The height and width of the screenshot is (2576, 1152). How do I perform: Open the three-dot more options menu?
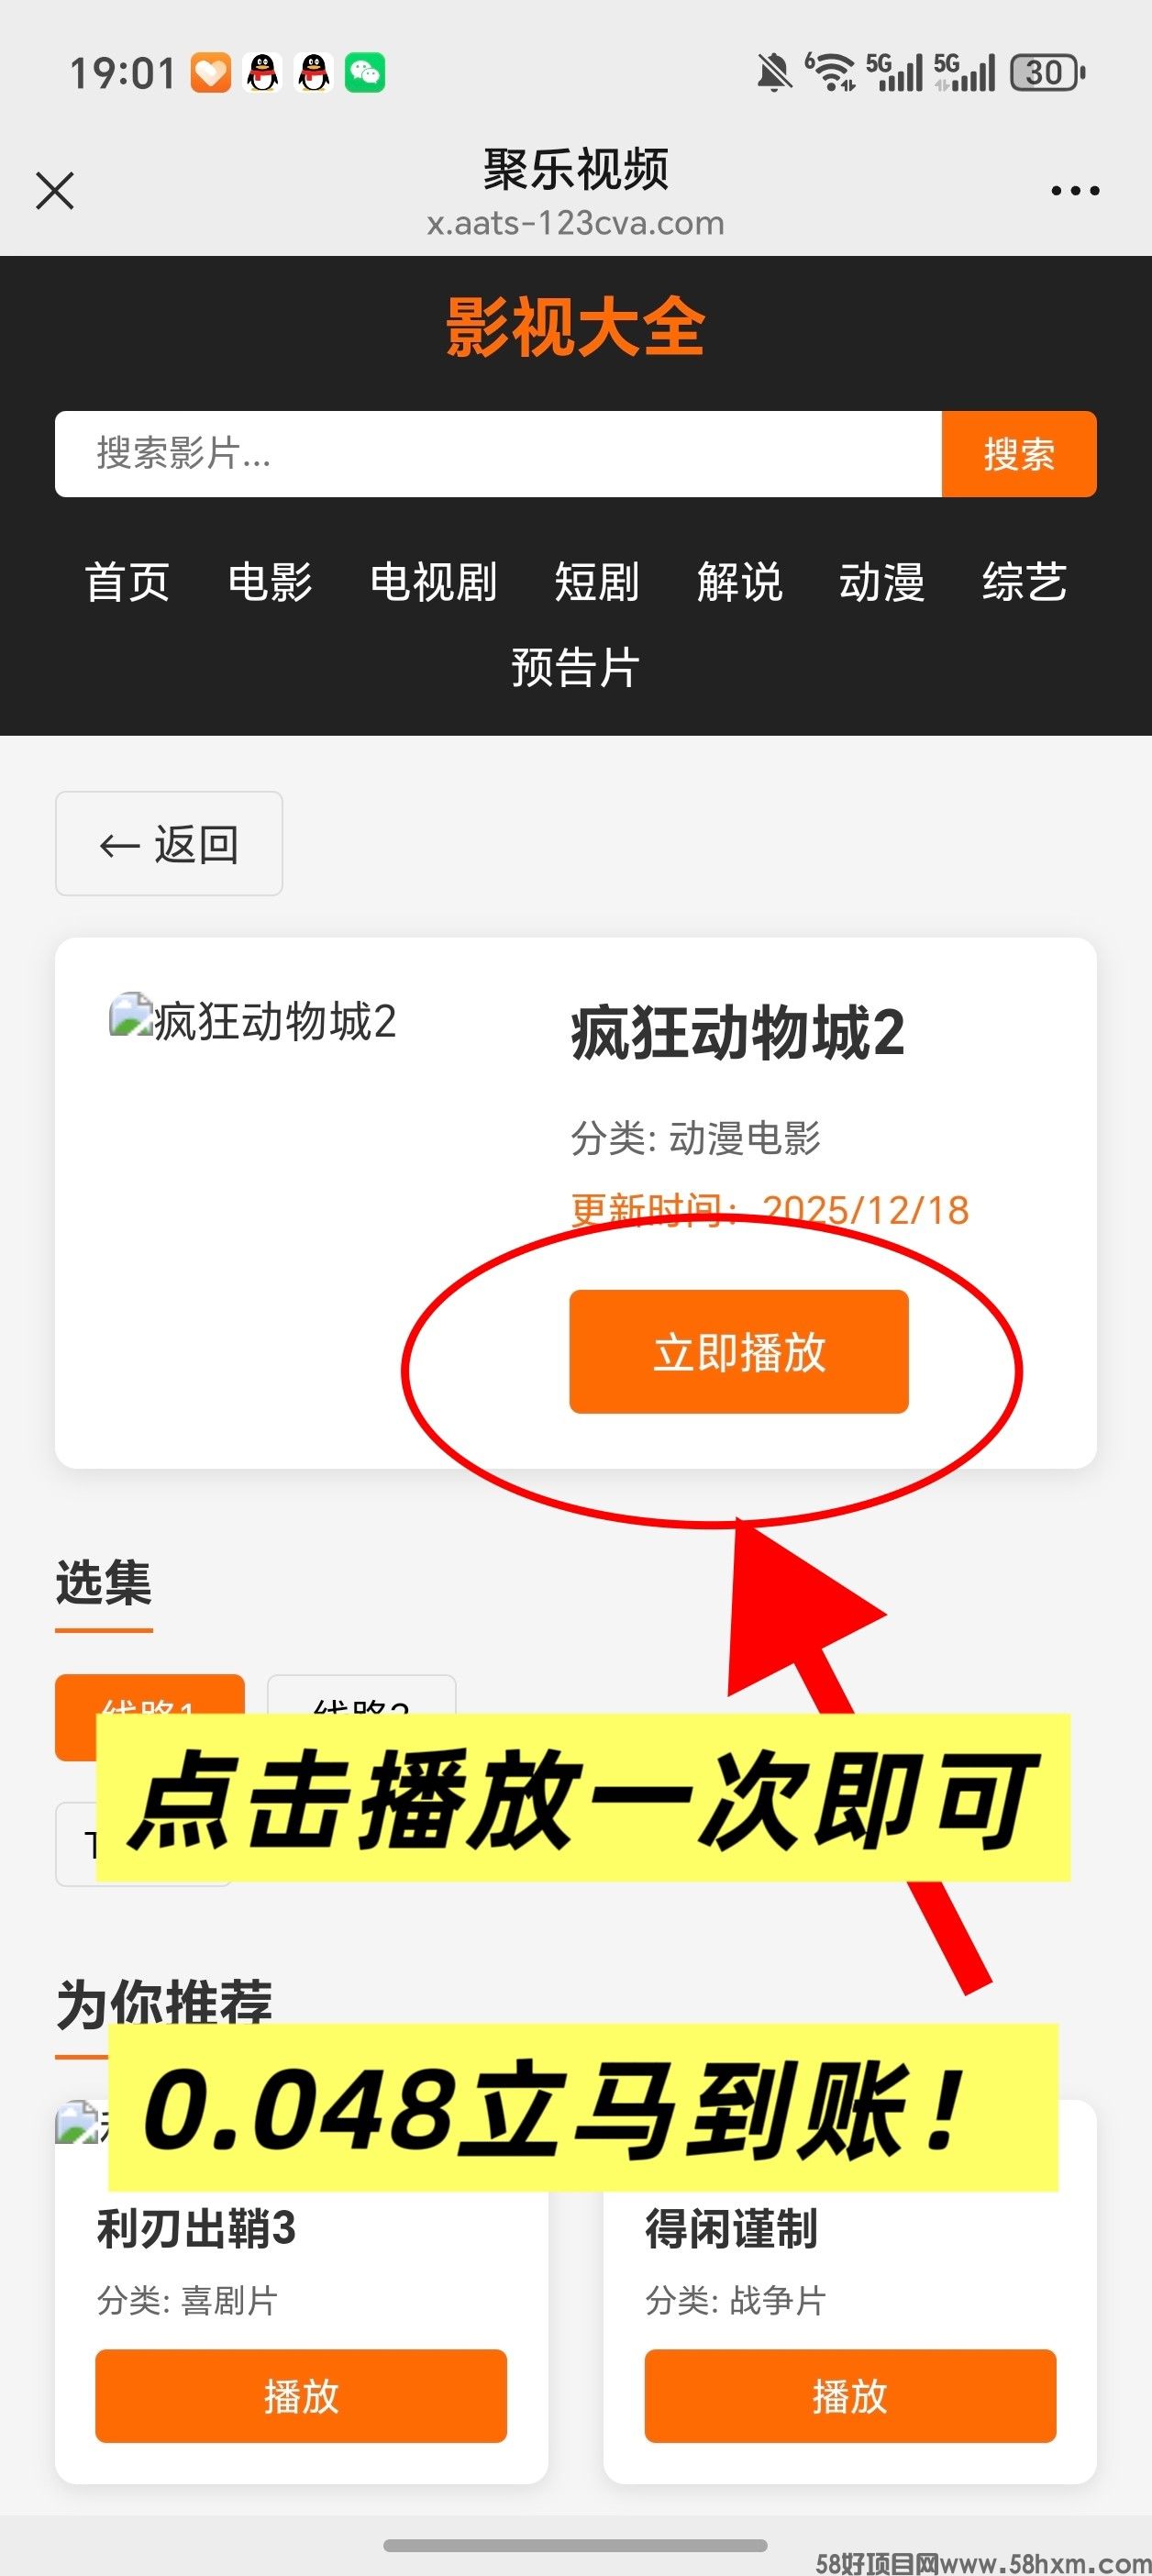coord(1075,190)
